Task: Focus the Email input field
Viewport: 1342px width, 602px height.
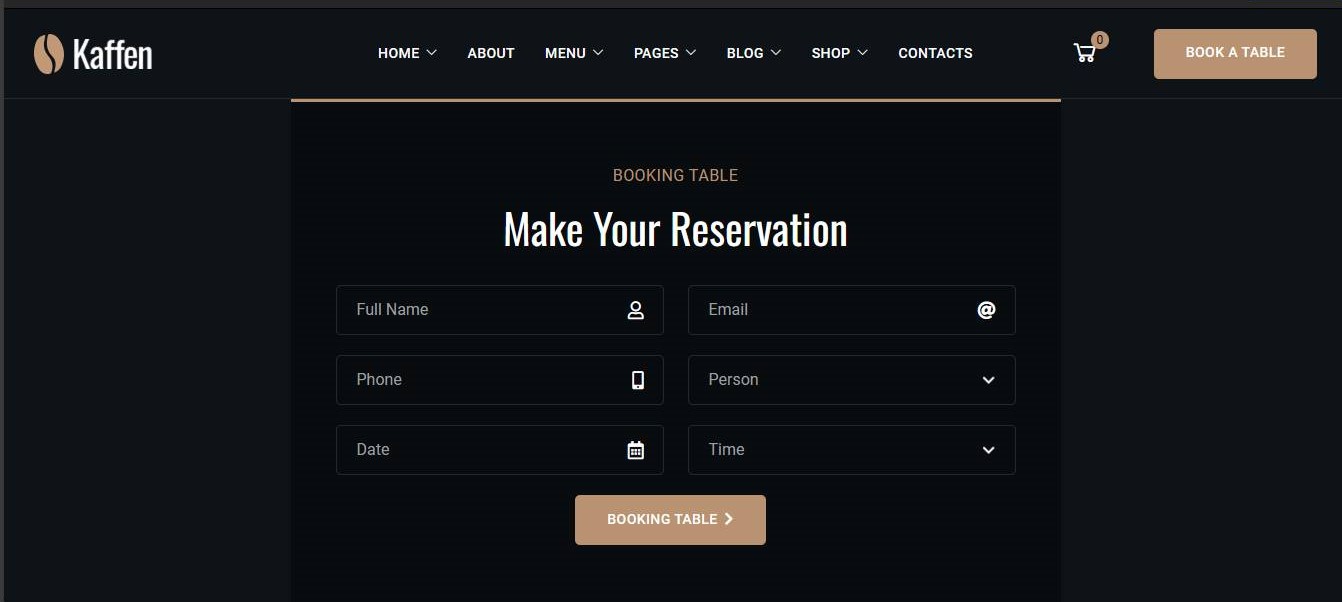Action: tap(852, 310)
